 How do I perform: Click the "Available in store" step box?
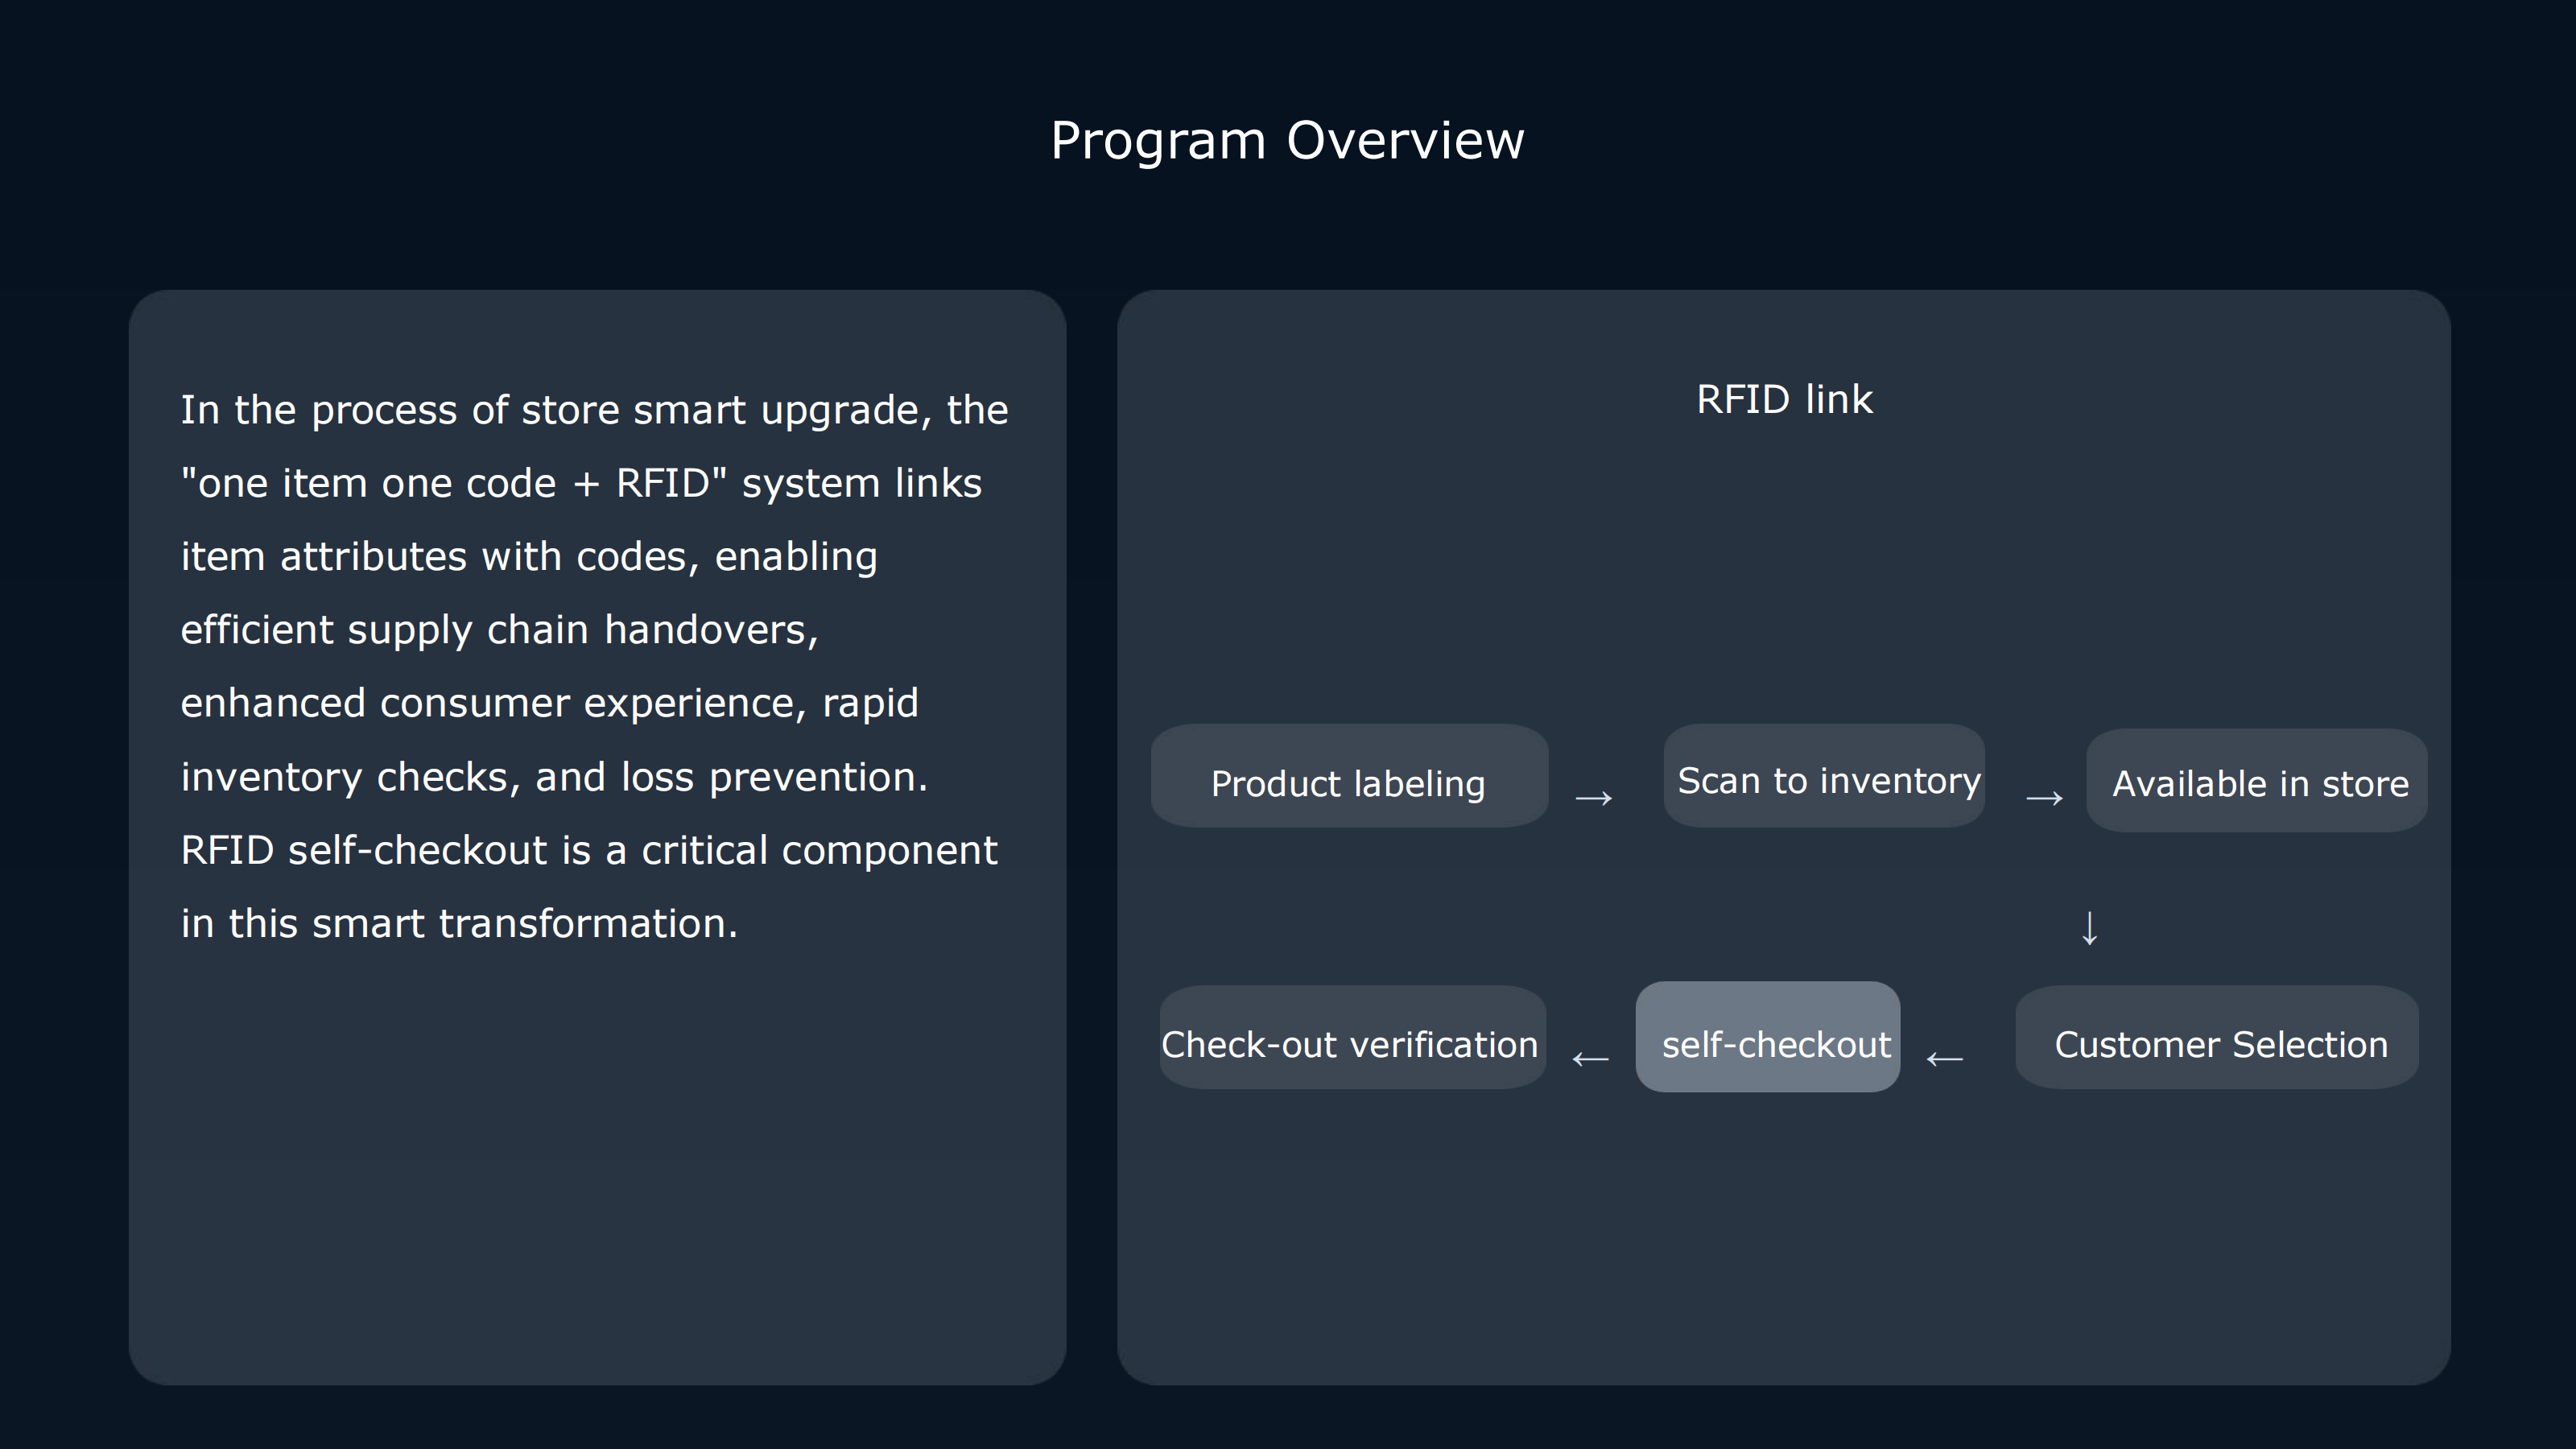coord(2257,781)
